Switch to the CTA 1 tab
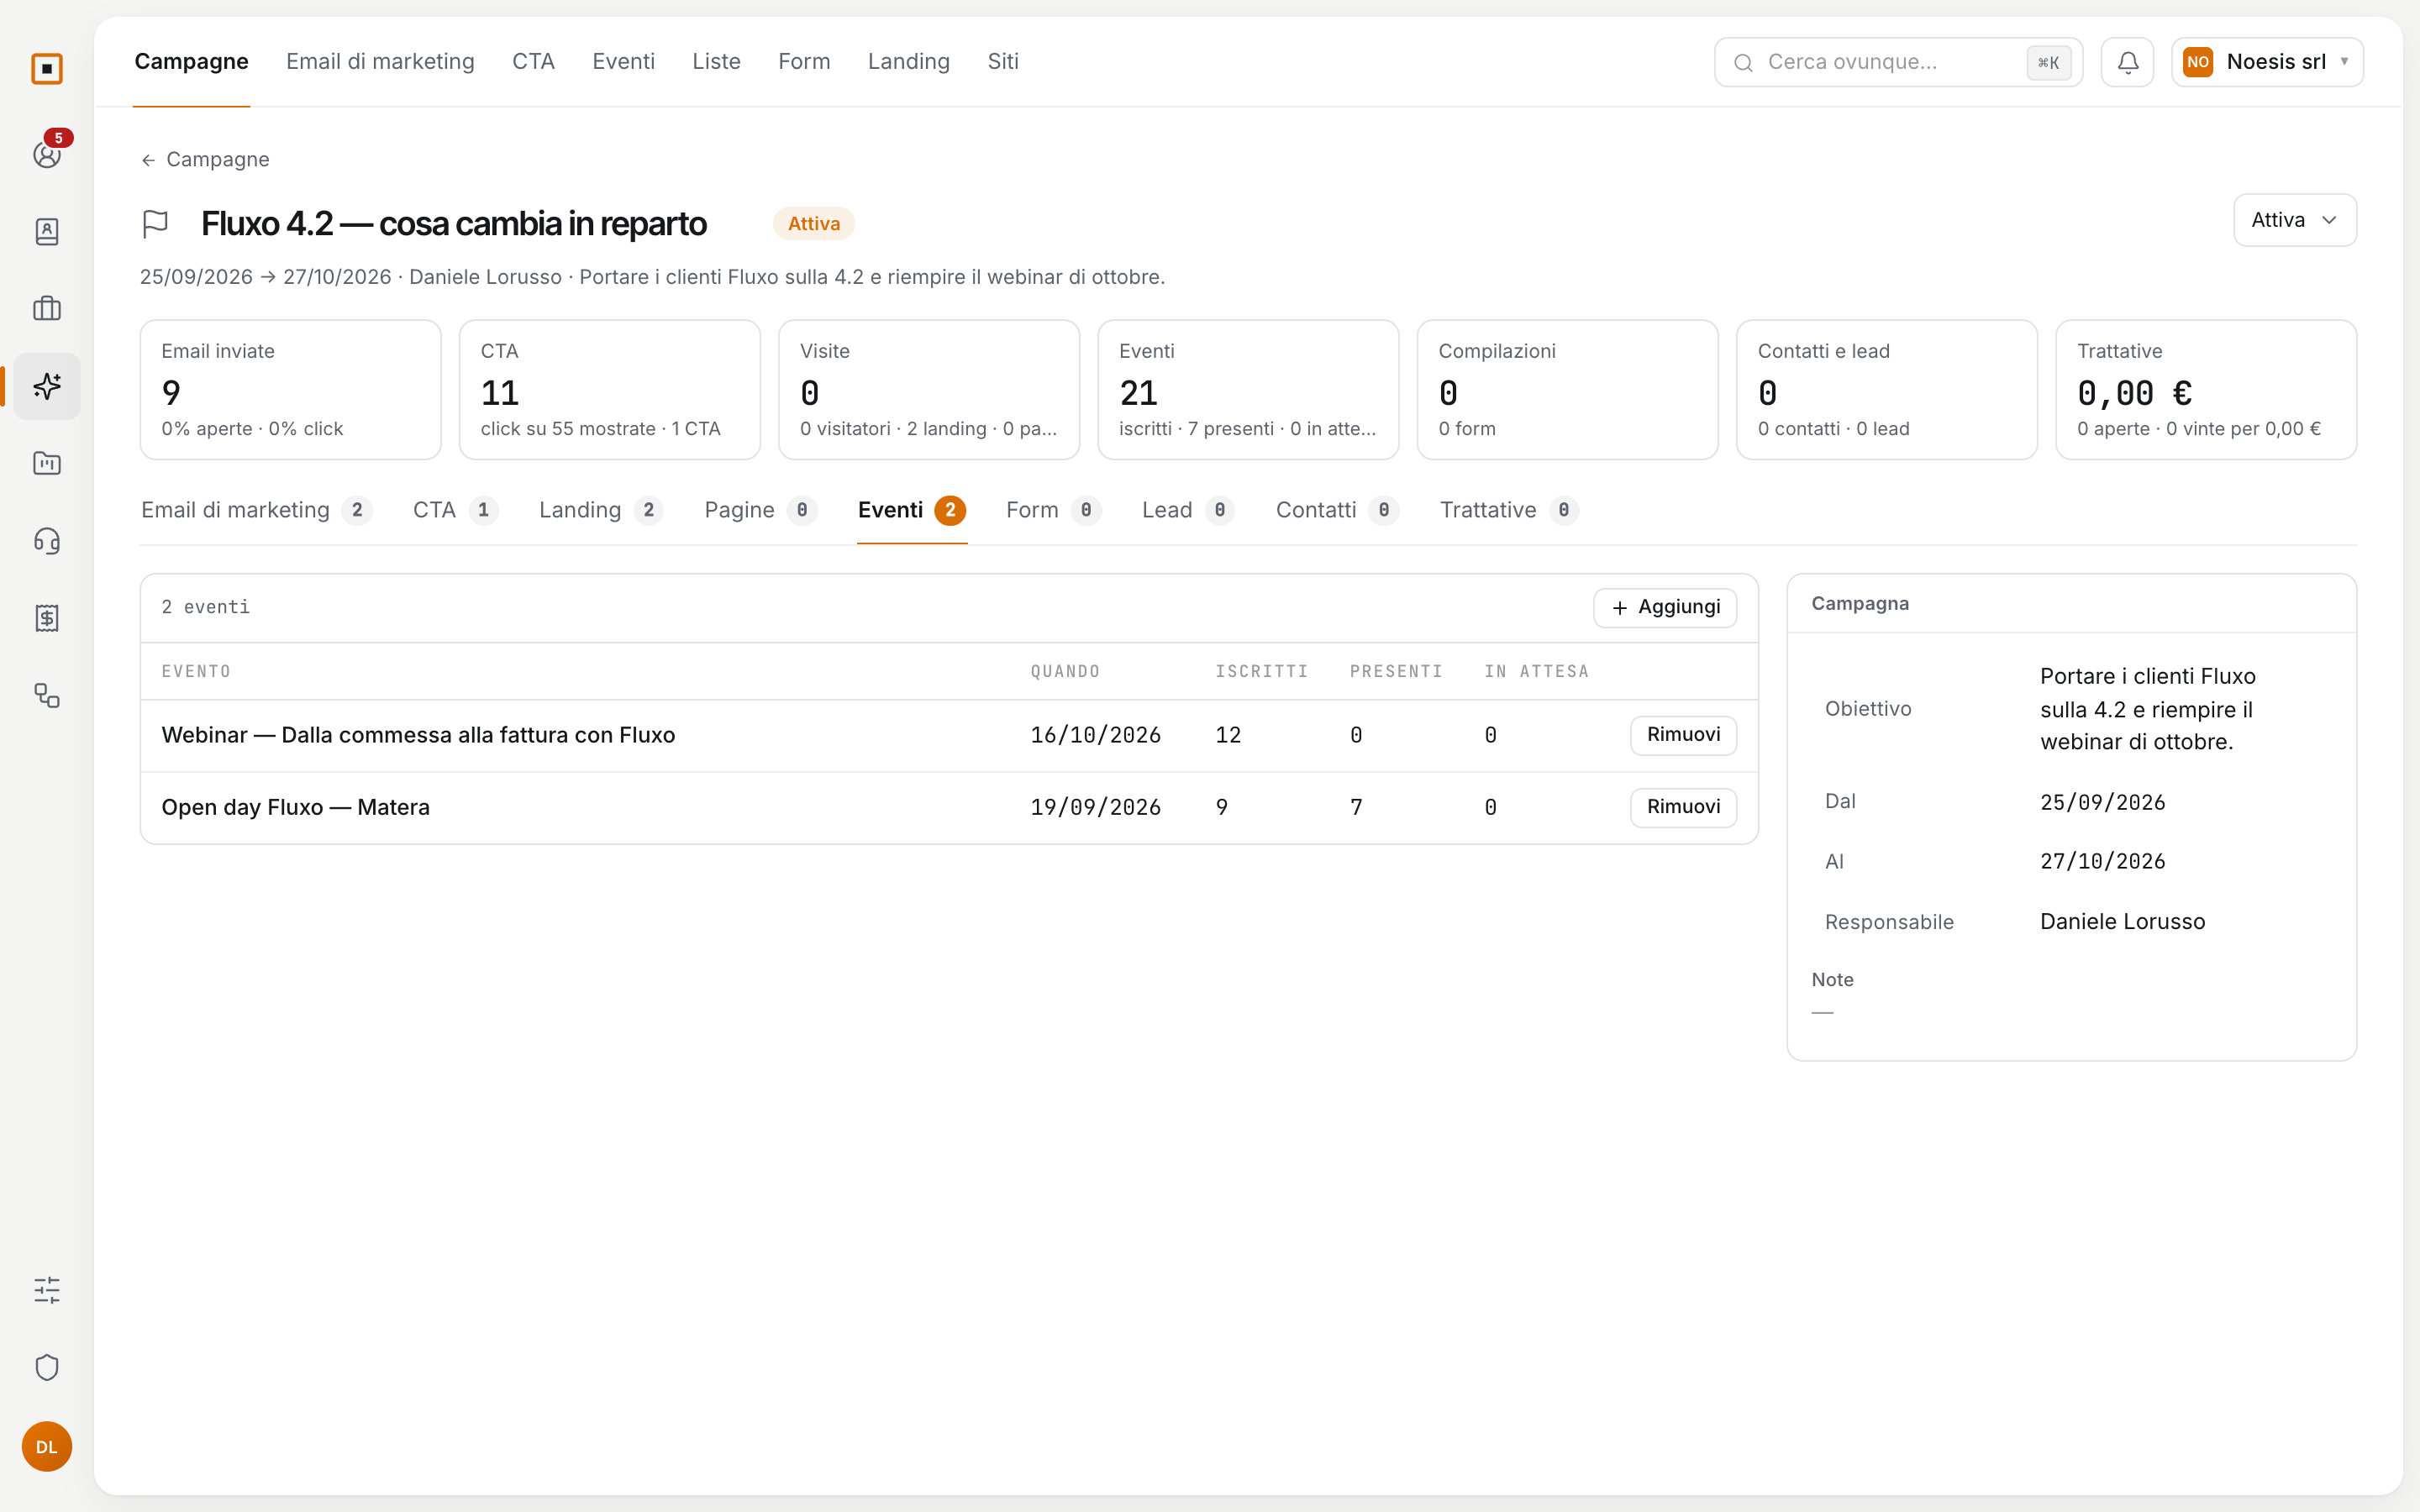 coord(455,510)
